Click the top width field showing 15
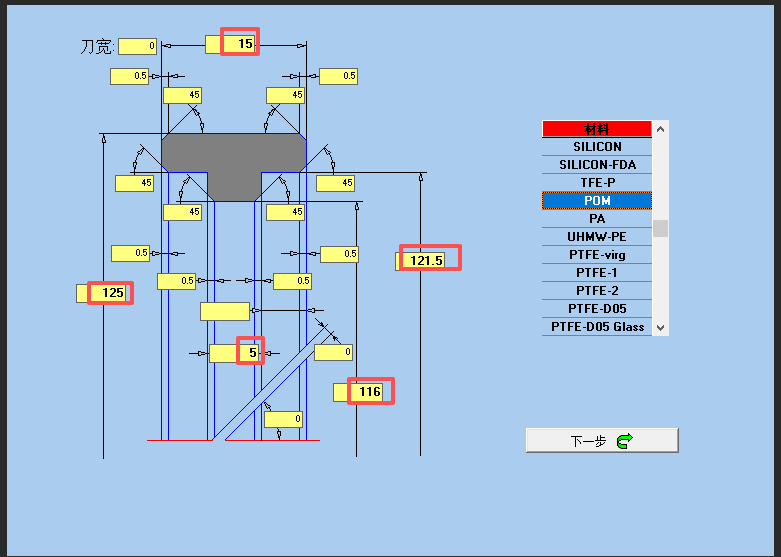The height and width of the screenshot is (557, 781). tap(232, 44)
